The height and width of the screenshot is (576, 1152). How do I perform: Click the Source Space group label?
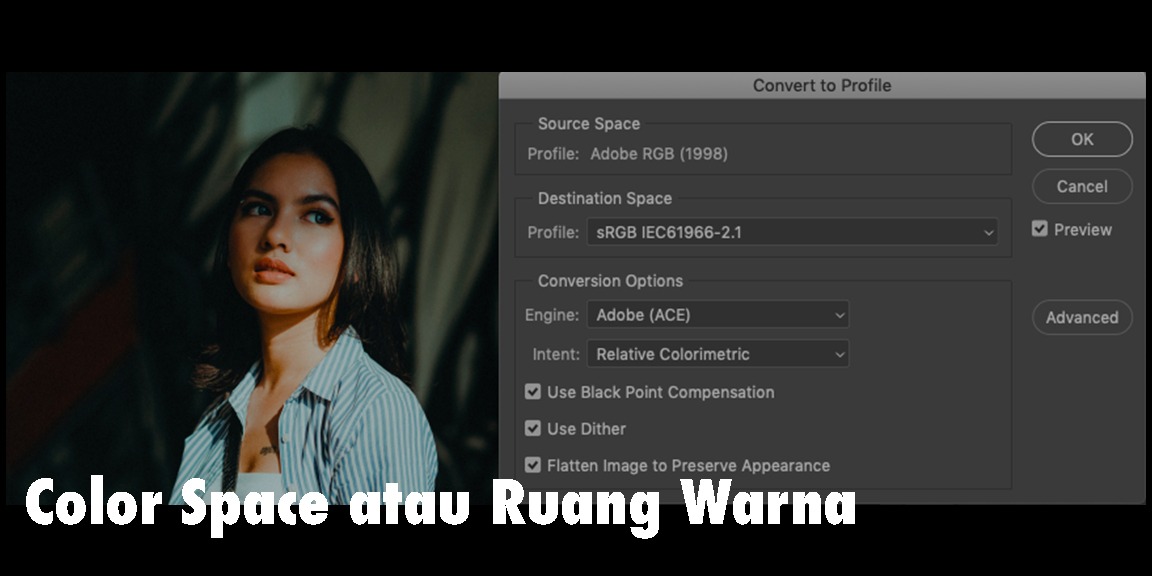coord(588,124)
